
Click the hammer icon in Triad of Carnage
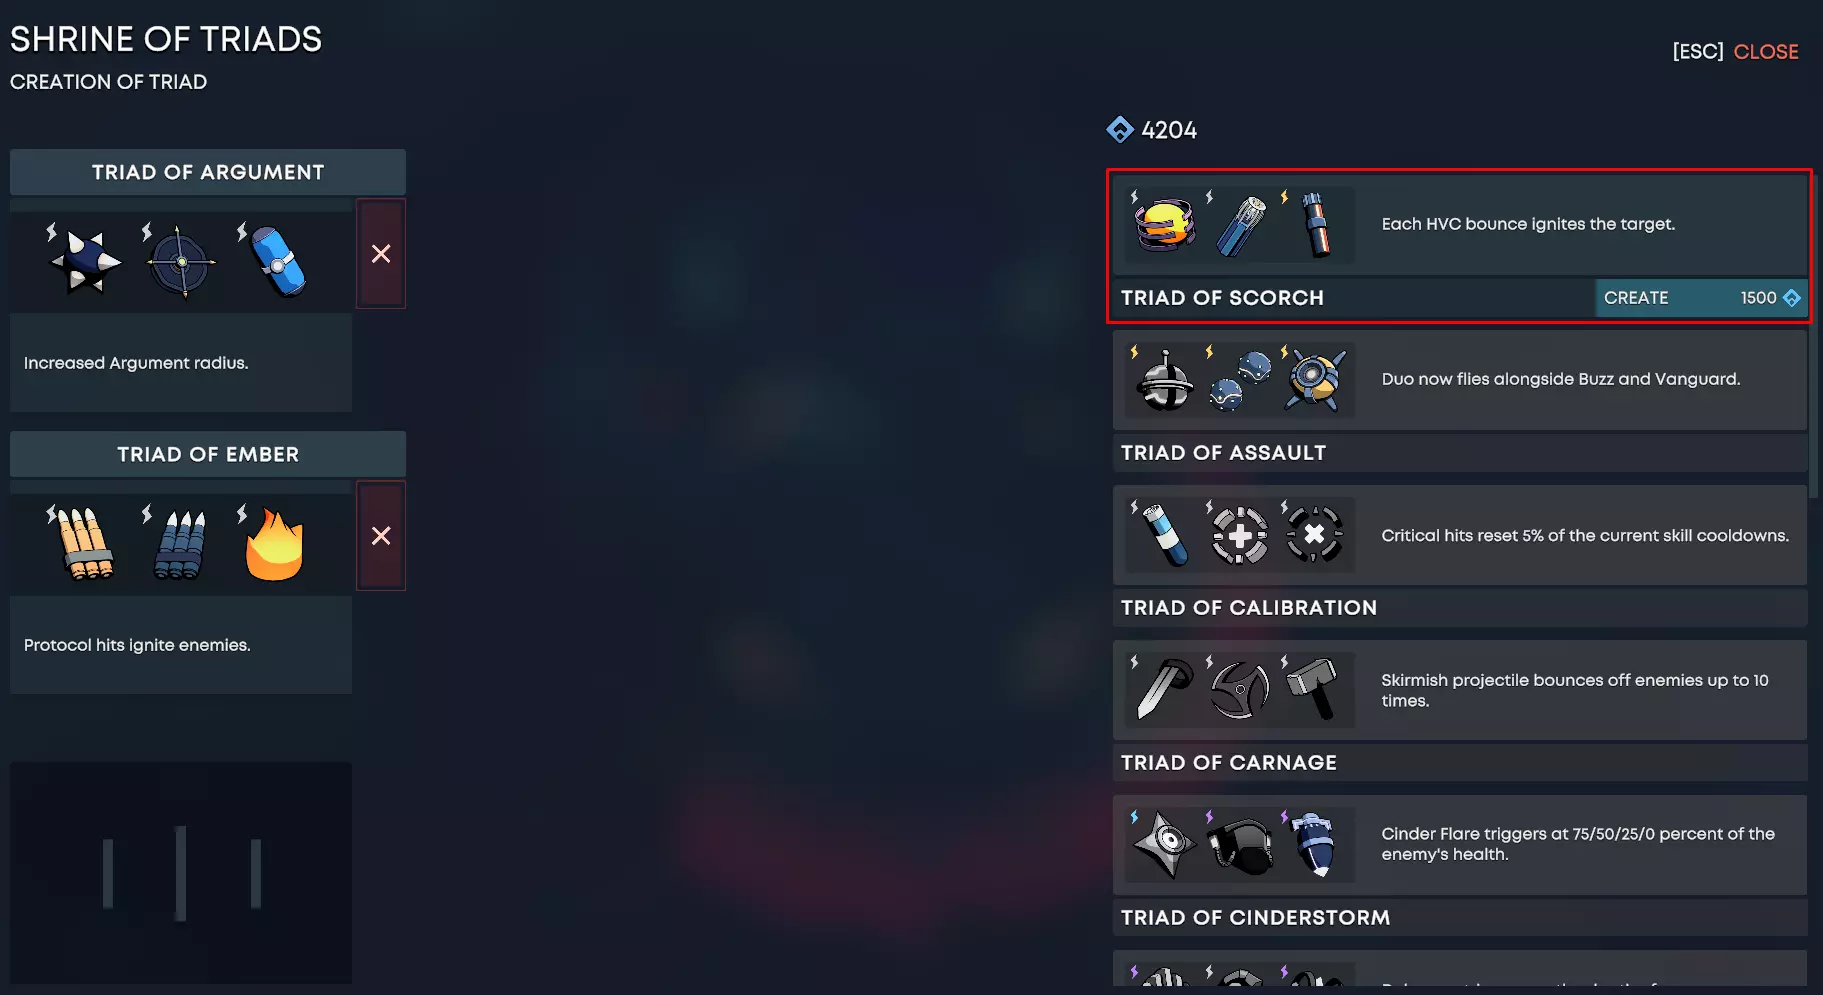(1313, 689)
